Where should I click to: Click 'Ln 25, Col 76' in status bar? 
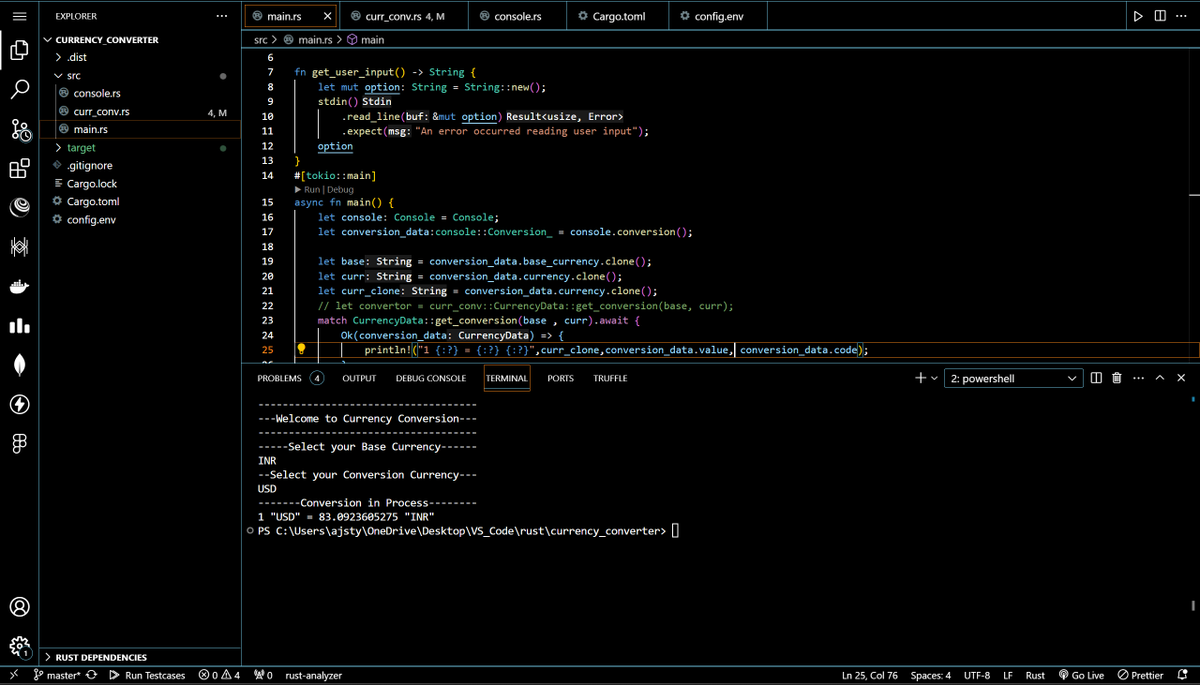point(870,675)
